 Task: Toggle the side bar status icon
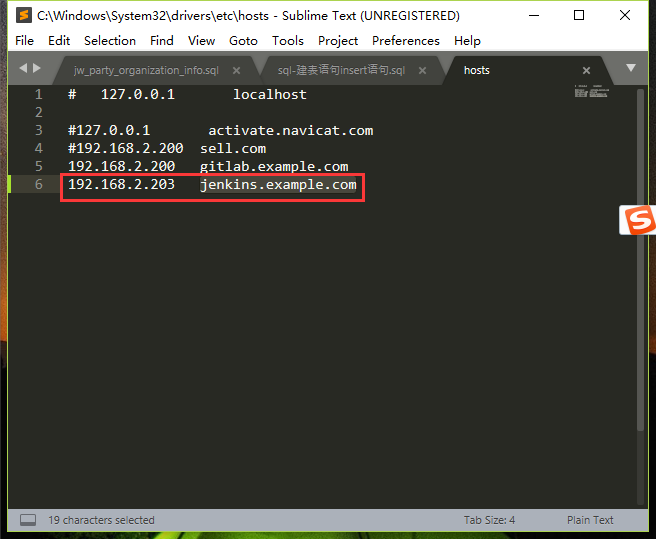[x=28, y=520]
